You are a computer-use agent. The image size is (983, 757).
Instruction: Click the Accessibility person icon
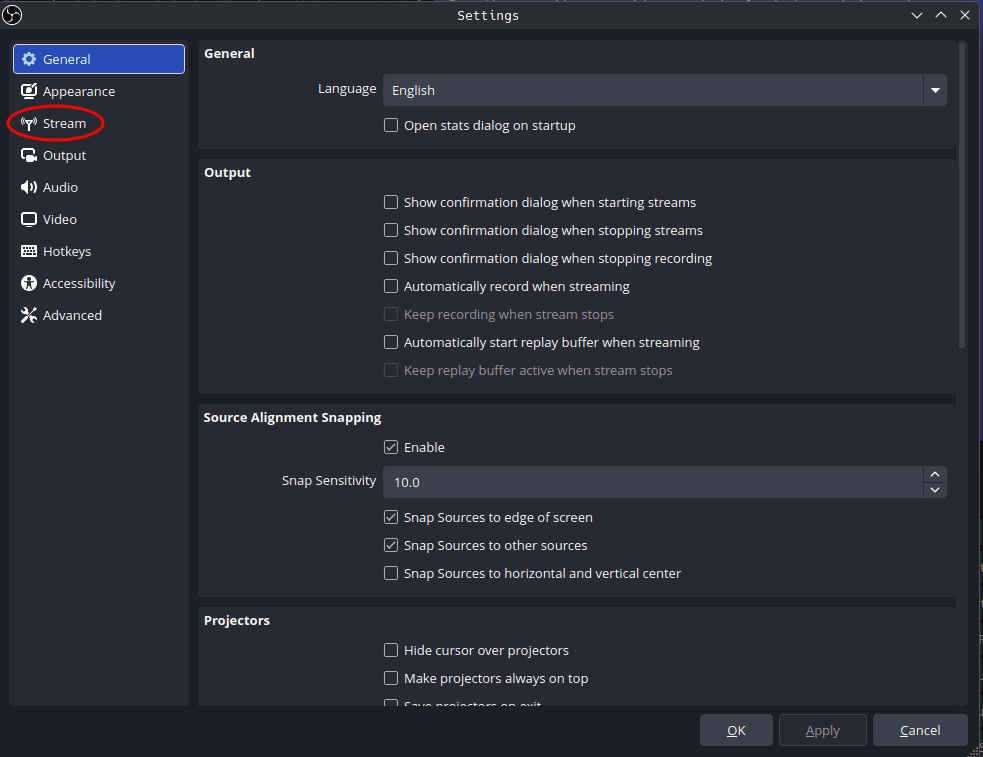(x=29, y=283)
